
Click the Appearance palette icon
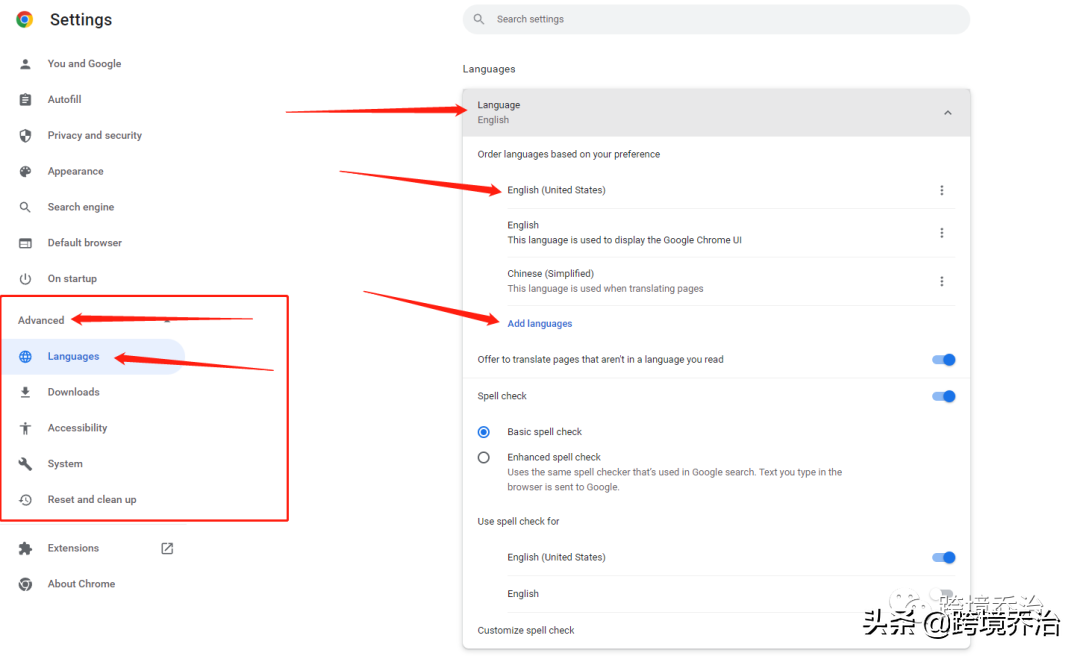tap(25, 172)
